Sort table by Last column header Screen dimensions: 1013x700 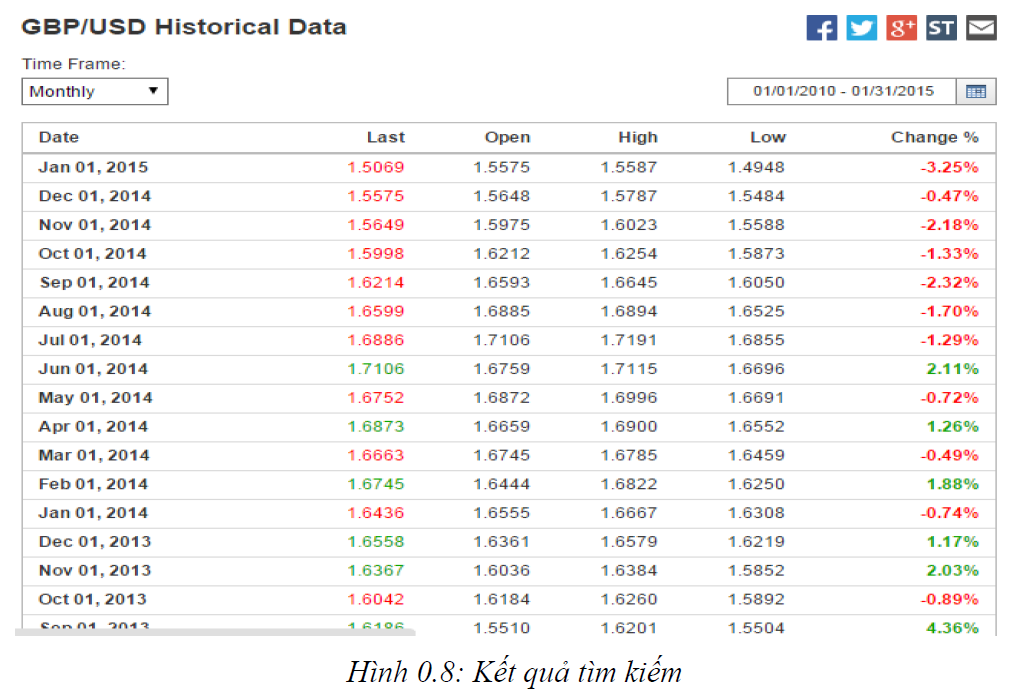tap(385, 138)
